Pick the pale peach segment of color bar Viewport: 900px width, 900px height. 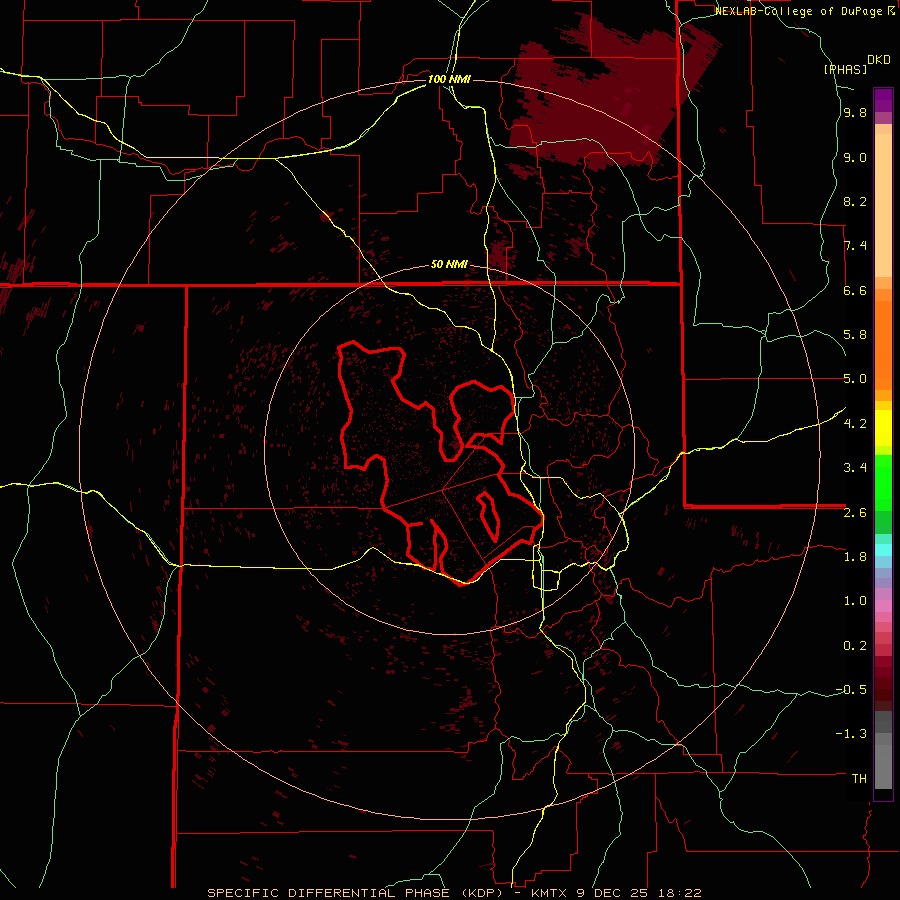point(883,205)
